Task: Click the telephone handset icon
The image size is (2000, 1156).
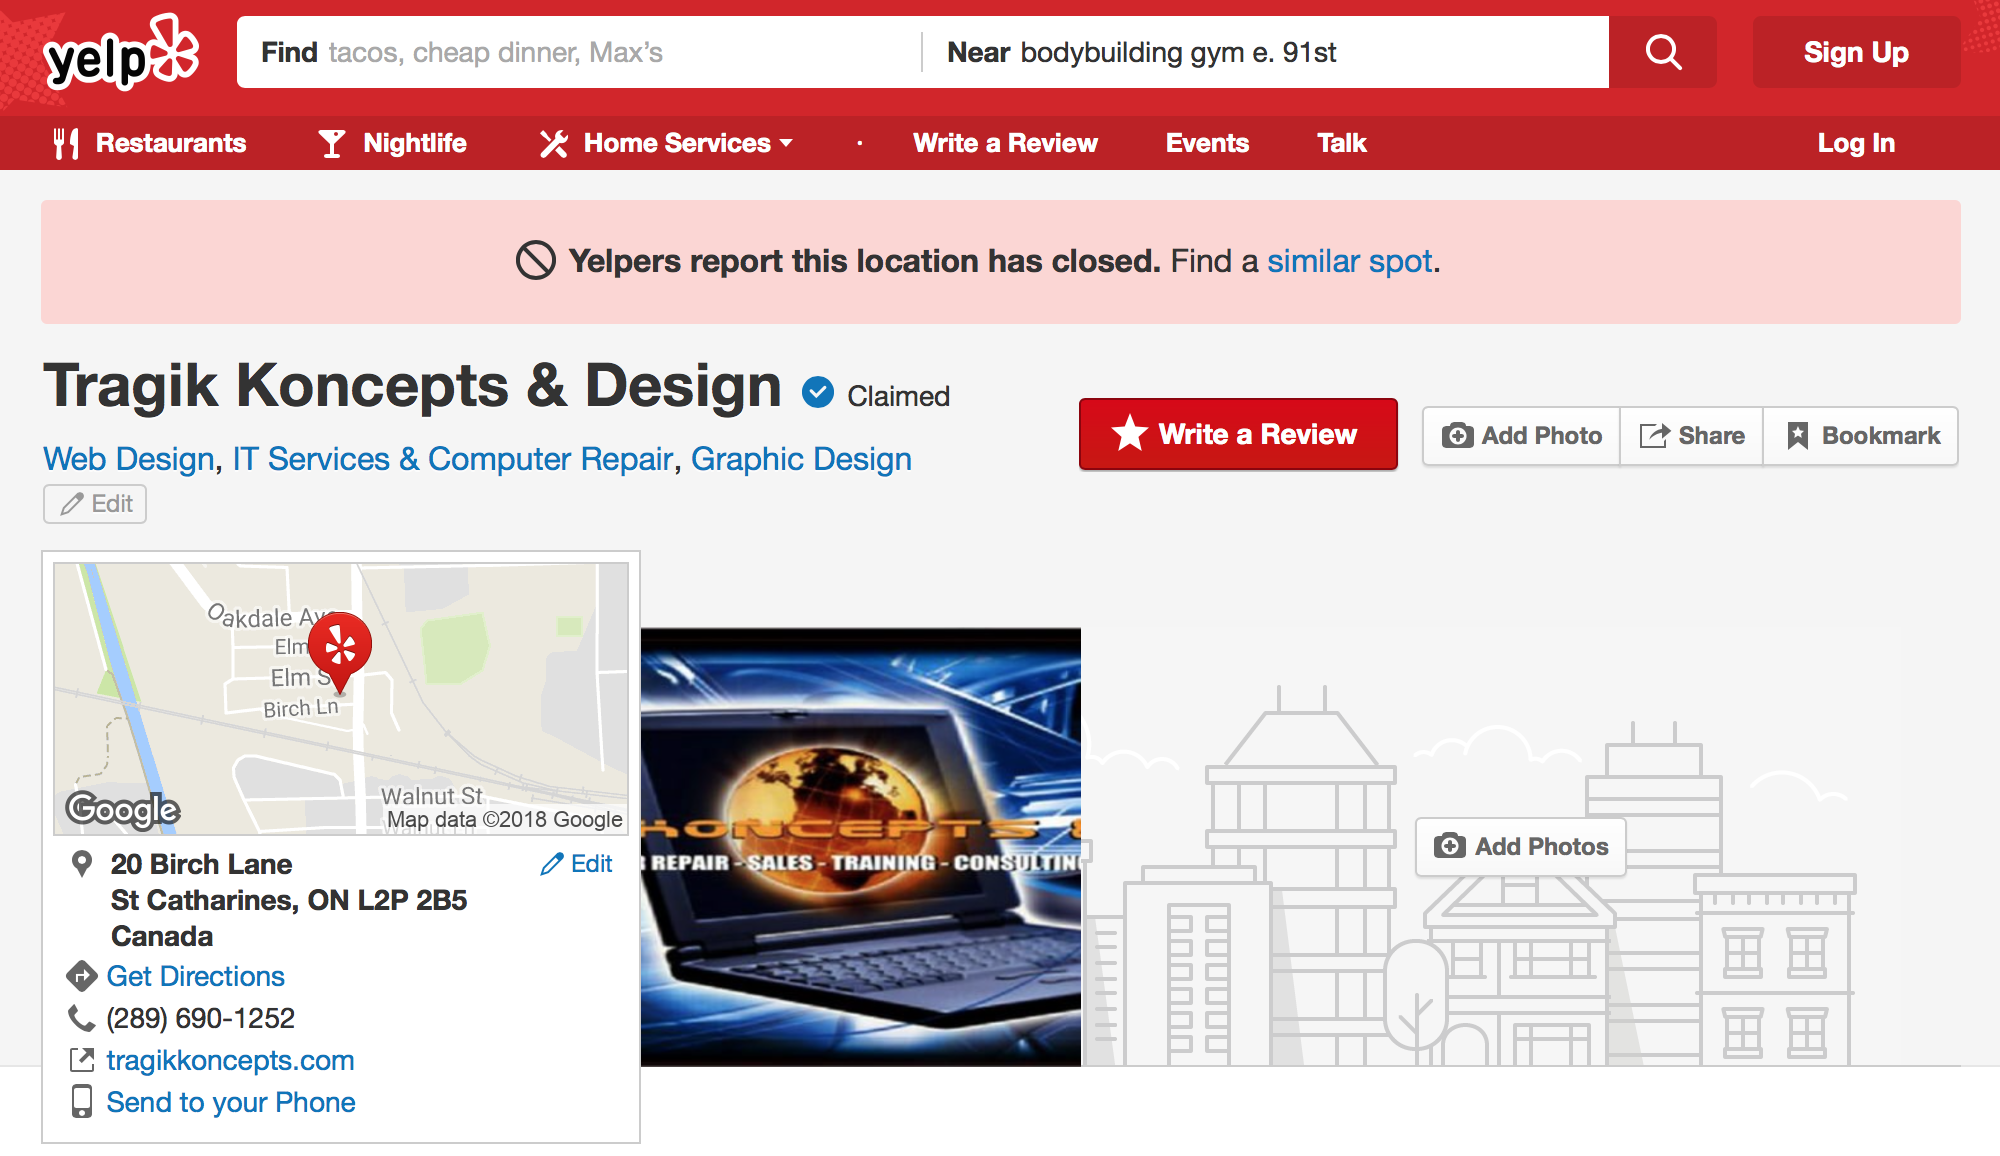Action: pyautogui.click(x=81, y=1018)
